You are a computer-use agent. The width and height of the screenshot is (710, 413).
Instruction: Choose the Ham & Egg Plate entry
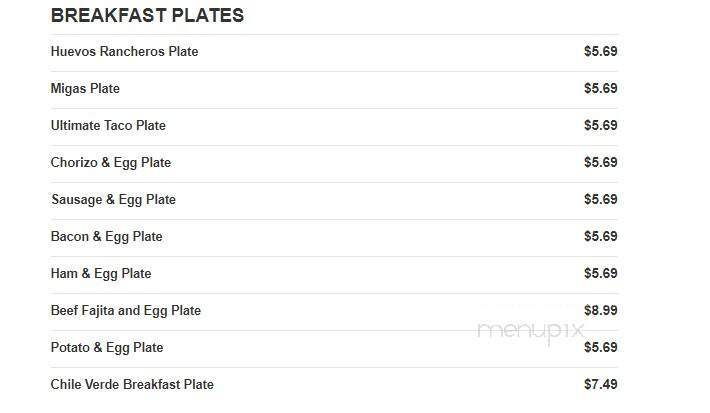pyautogui.click(x=101, y=274)
